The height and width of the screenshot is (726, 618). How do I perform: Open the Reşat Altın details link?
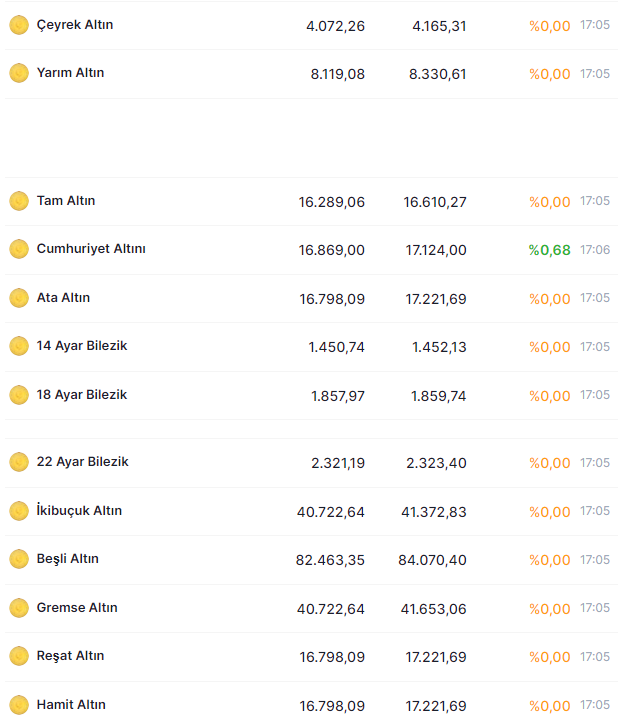pos(70,656)
